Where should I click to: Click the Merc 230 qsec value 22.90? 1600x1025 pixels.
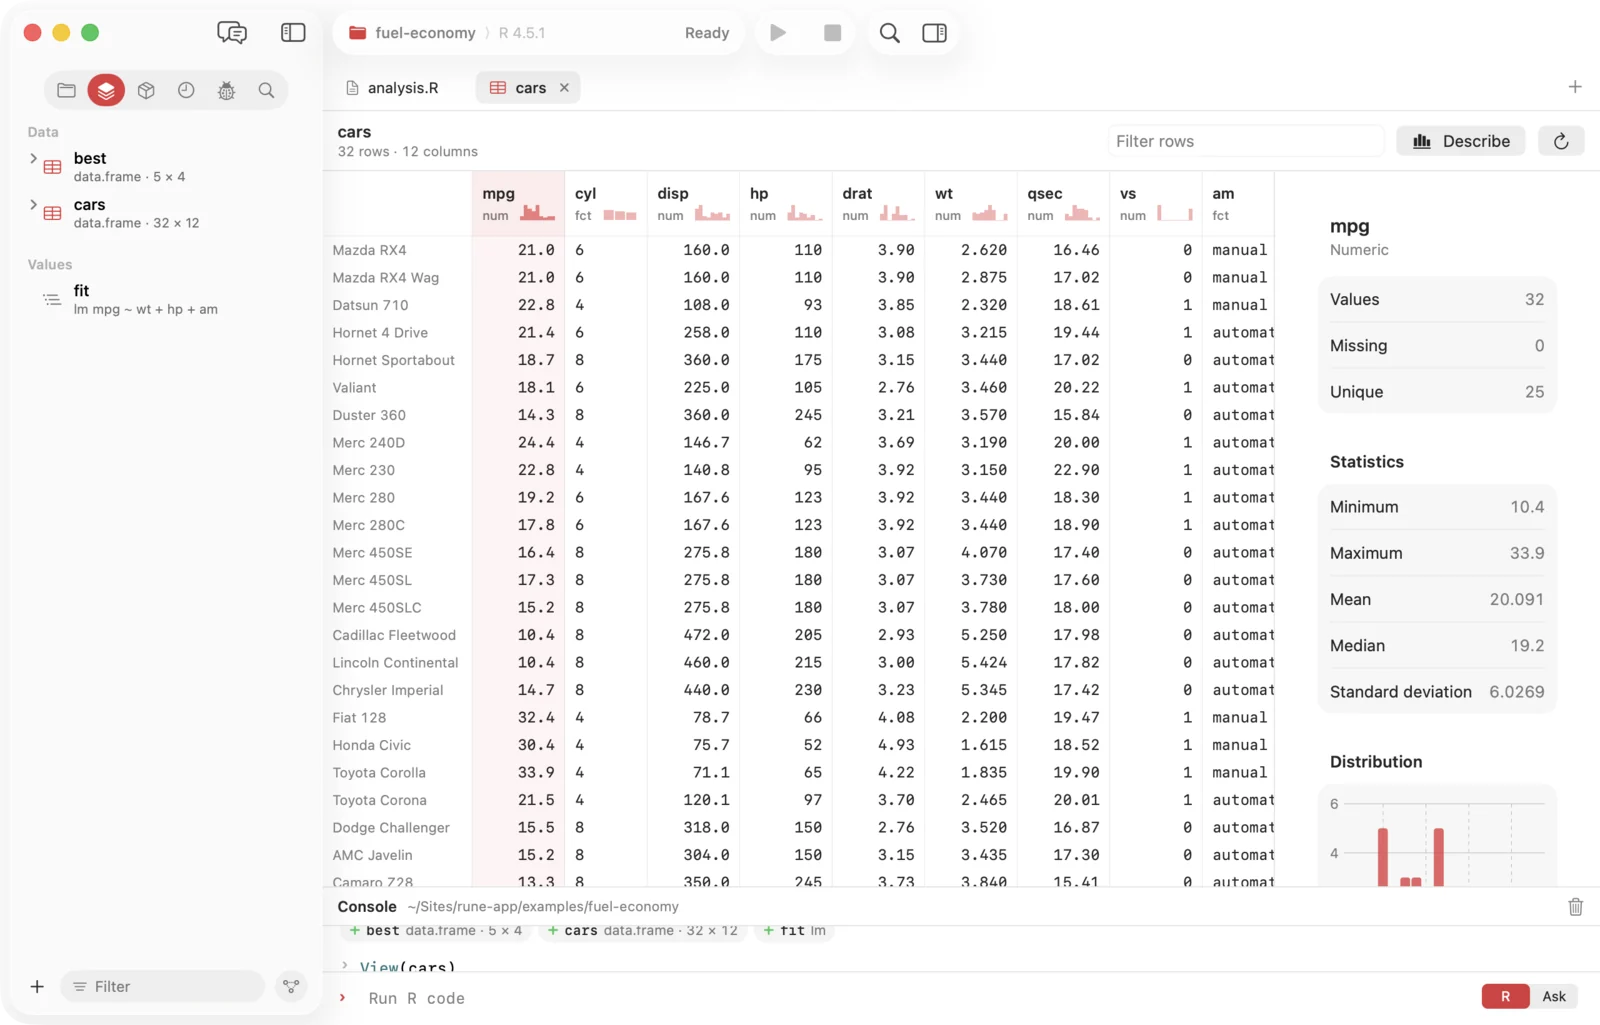point(1076,470)
